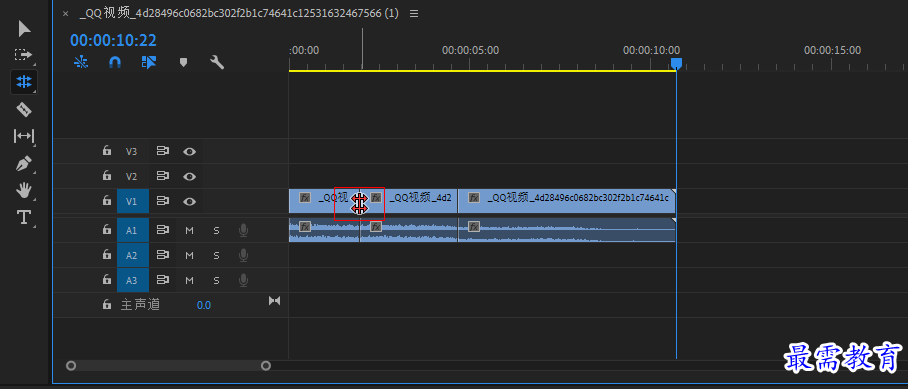Select the Ripple Edit tool
The image size is (908, 389).
click(x=24, y=82)
